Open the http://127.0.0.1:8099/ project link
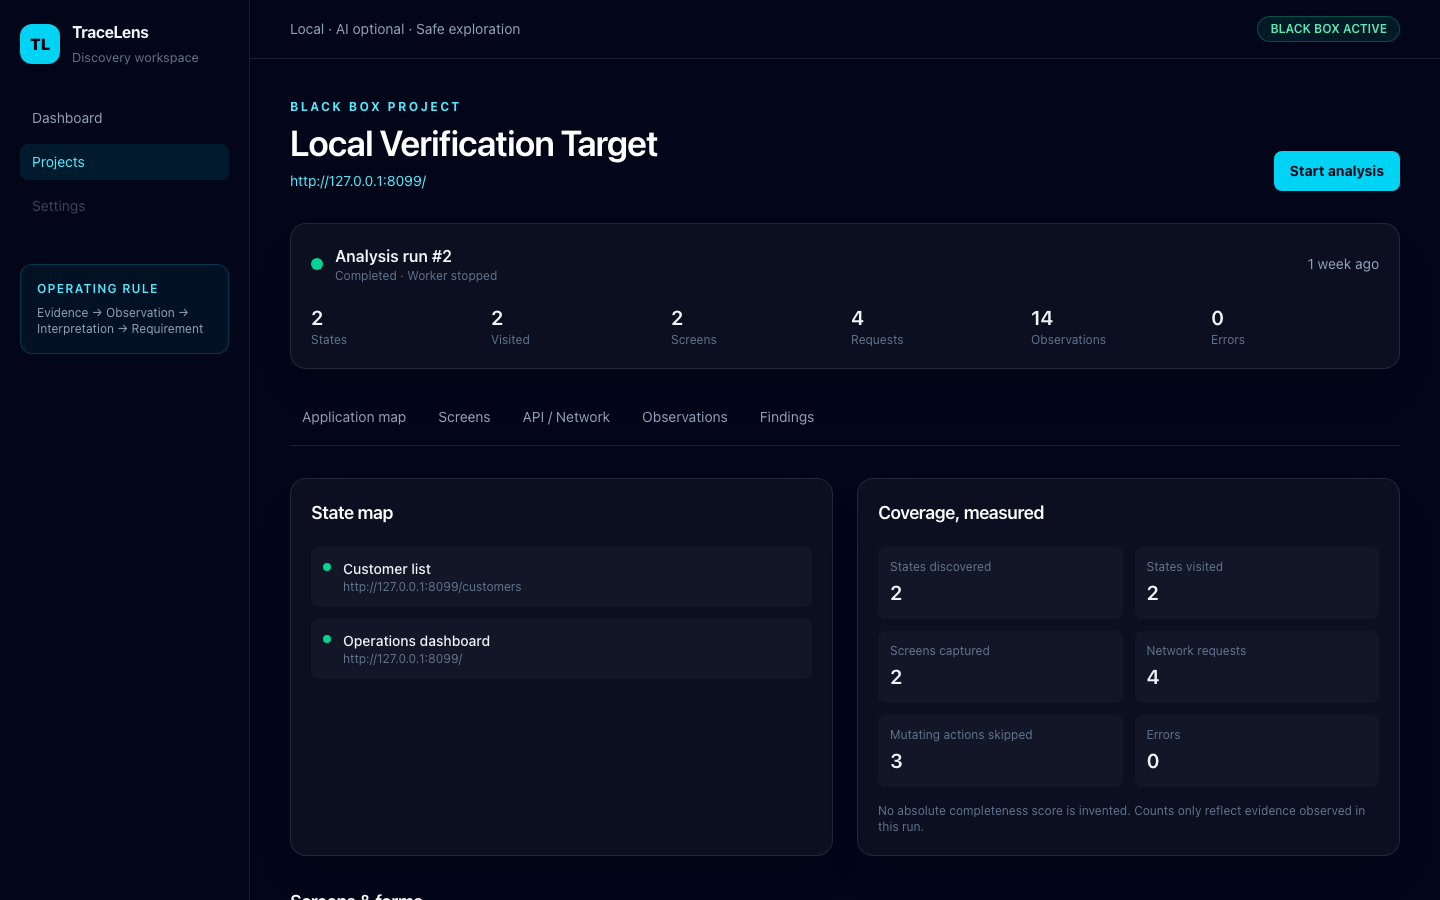 coord(358,181)
